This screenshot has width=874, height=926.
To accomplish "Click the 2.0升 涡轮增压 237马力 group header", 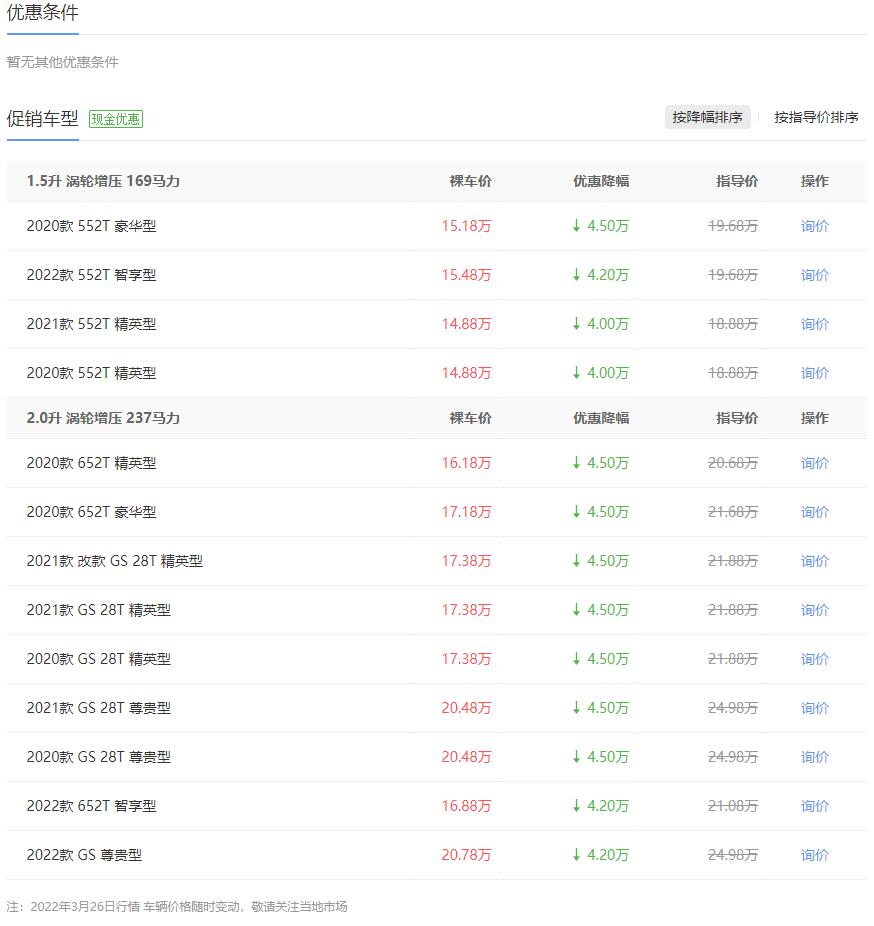I will [103, 418].
